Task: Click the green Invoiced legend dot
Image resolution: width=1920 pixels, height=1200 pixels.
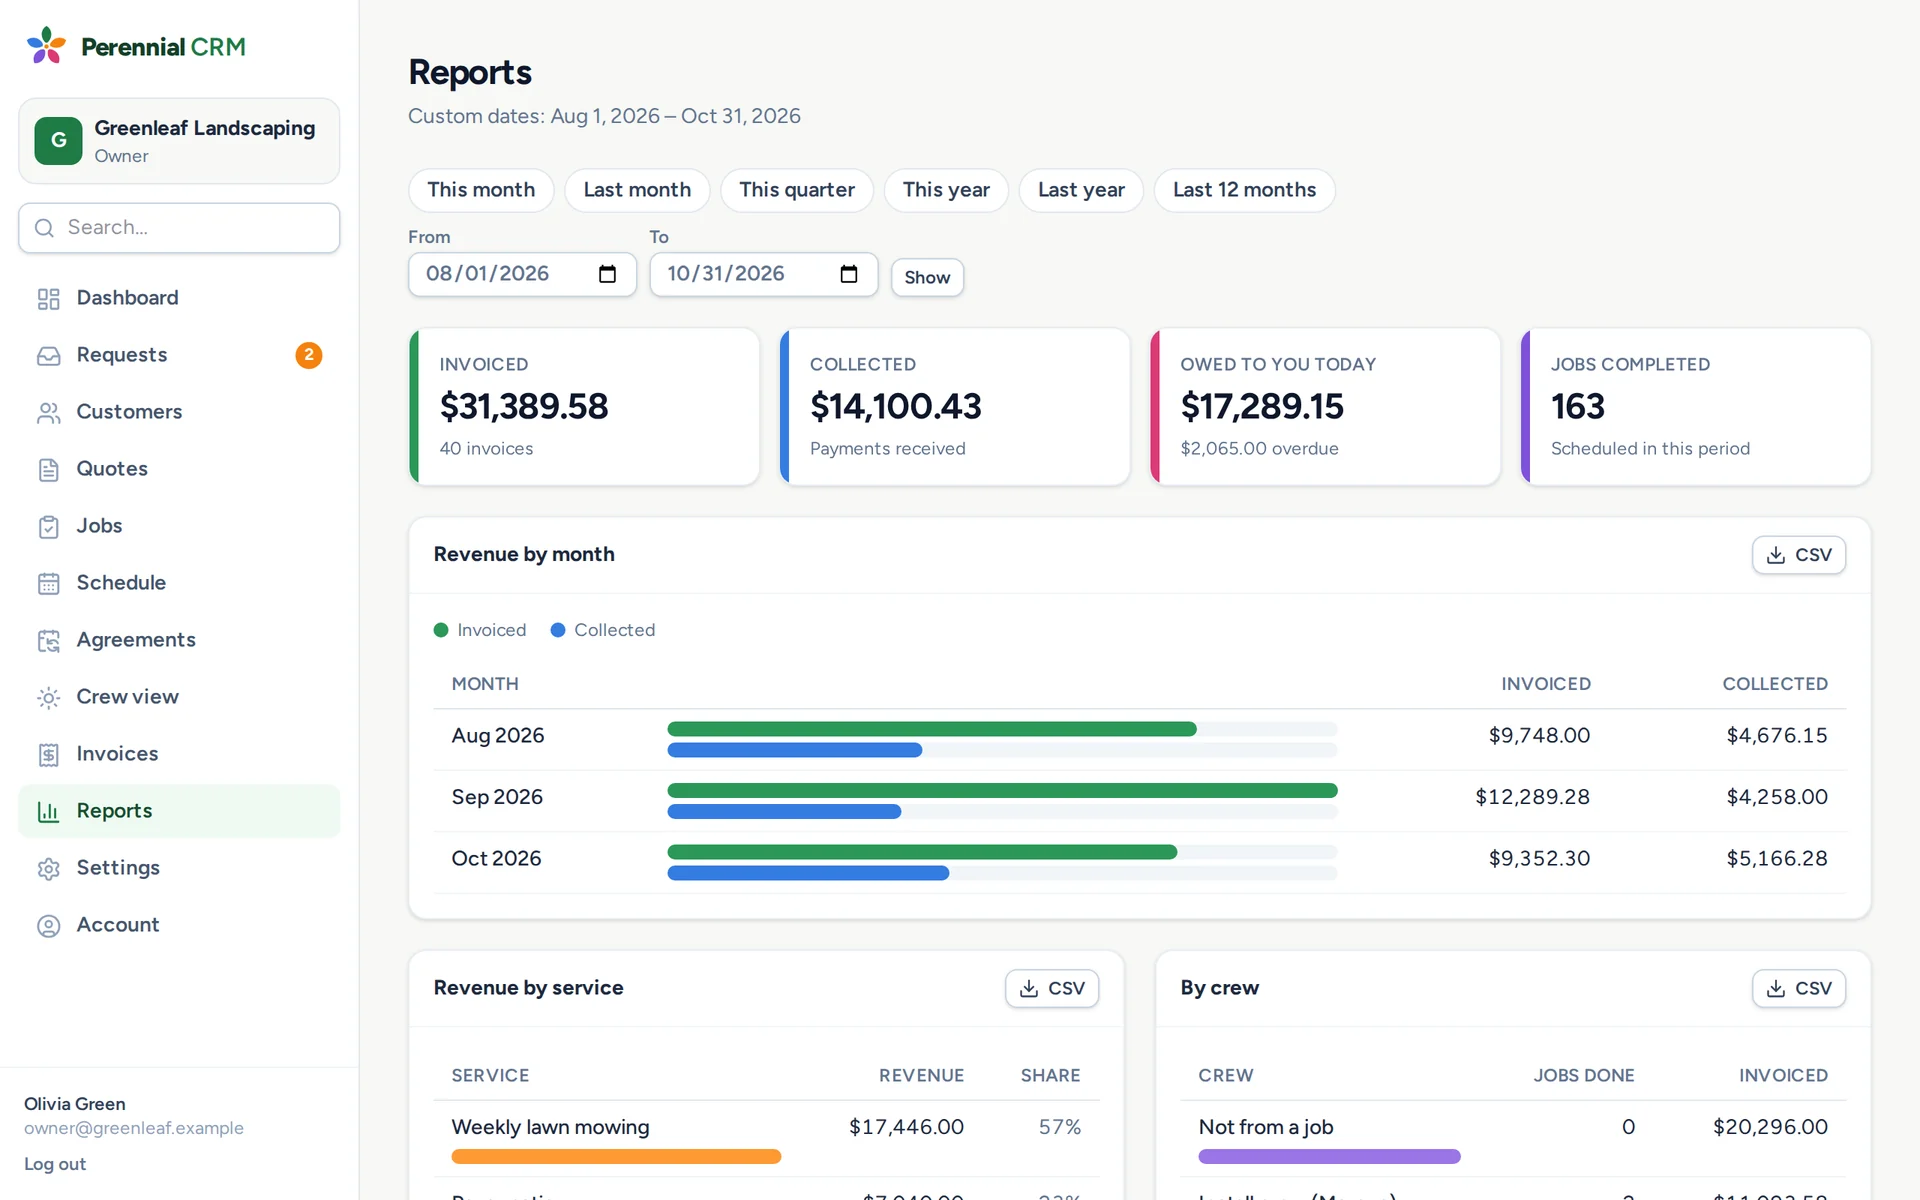Action: pos(441,630)
